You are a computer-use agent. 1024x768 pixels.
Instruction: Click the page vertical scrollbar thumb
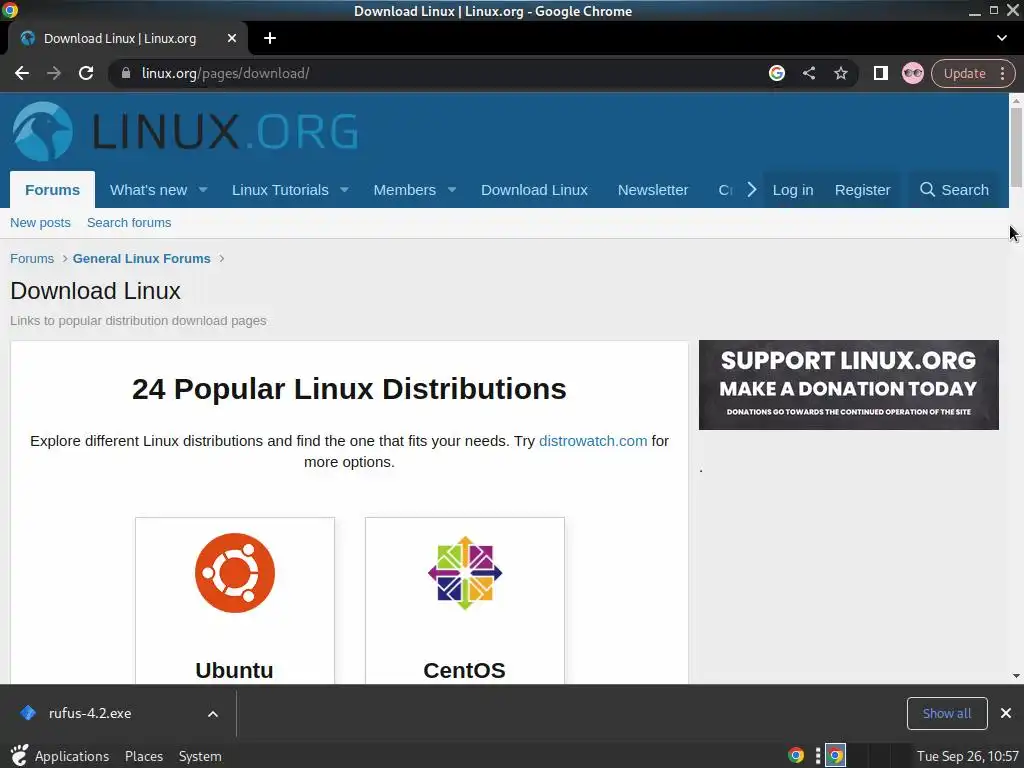click(1016, 147)
